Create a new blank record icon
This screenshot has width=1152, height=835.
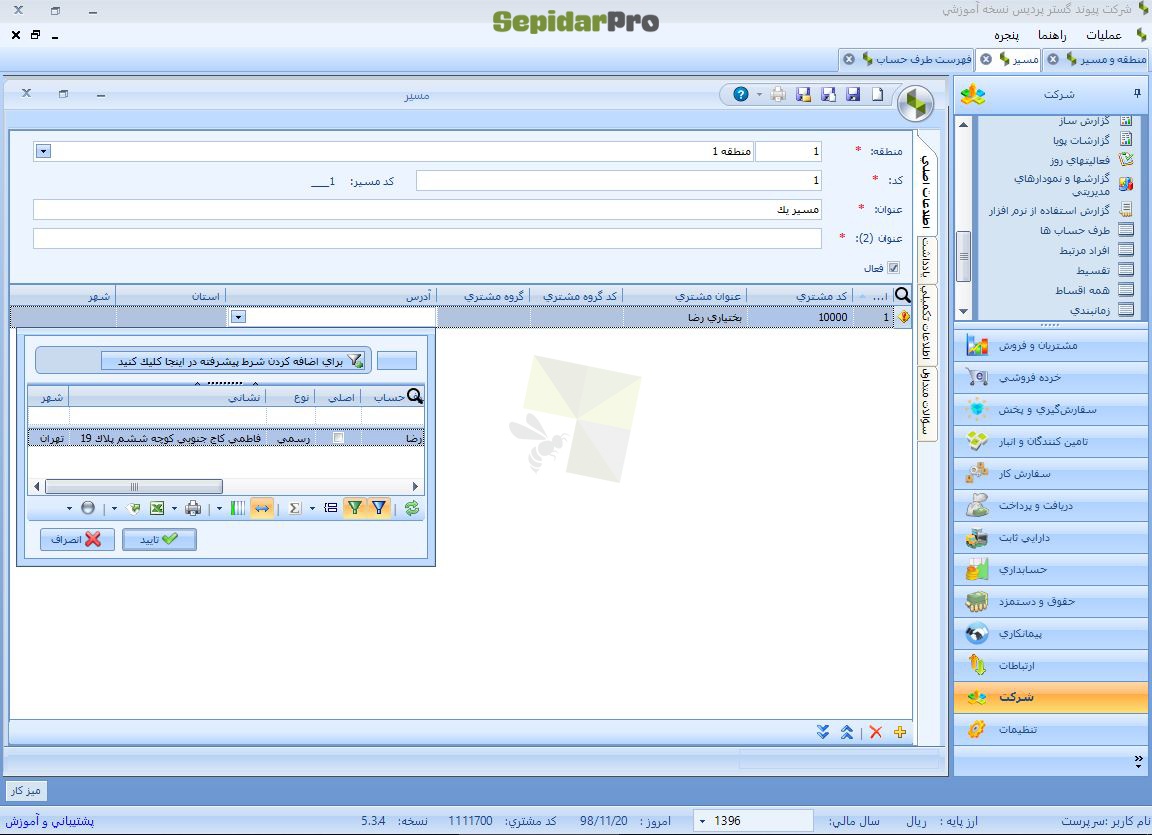878,95
